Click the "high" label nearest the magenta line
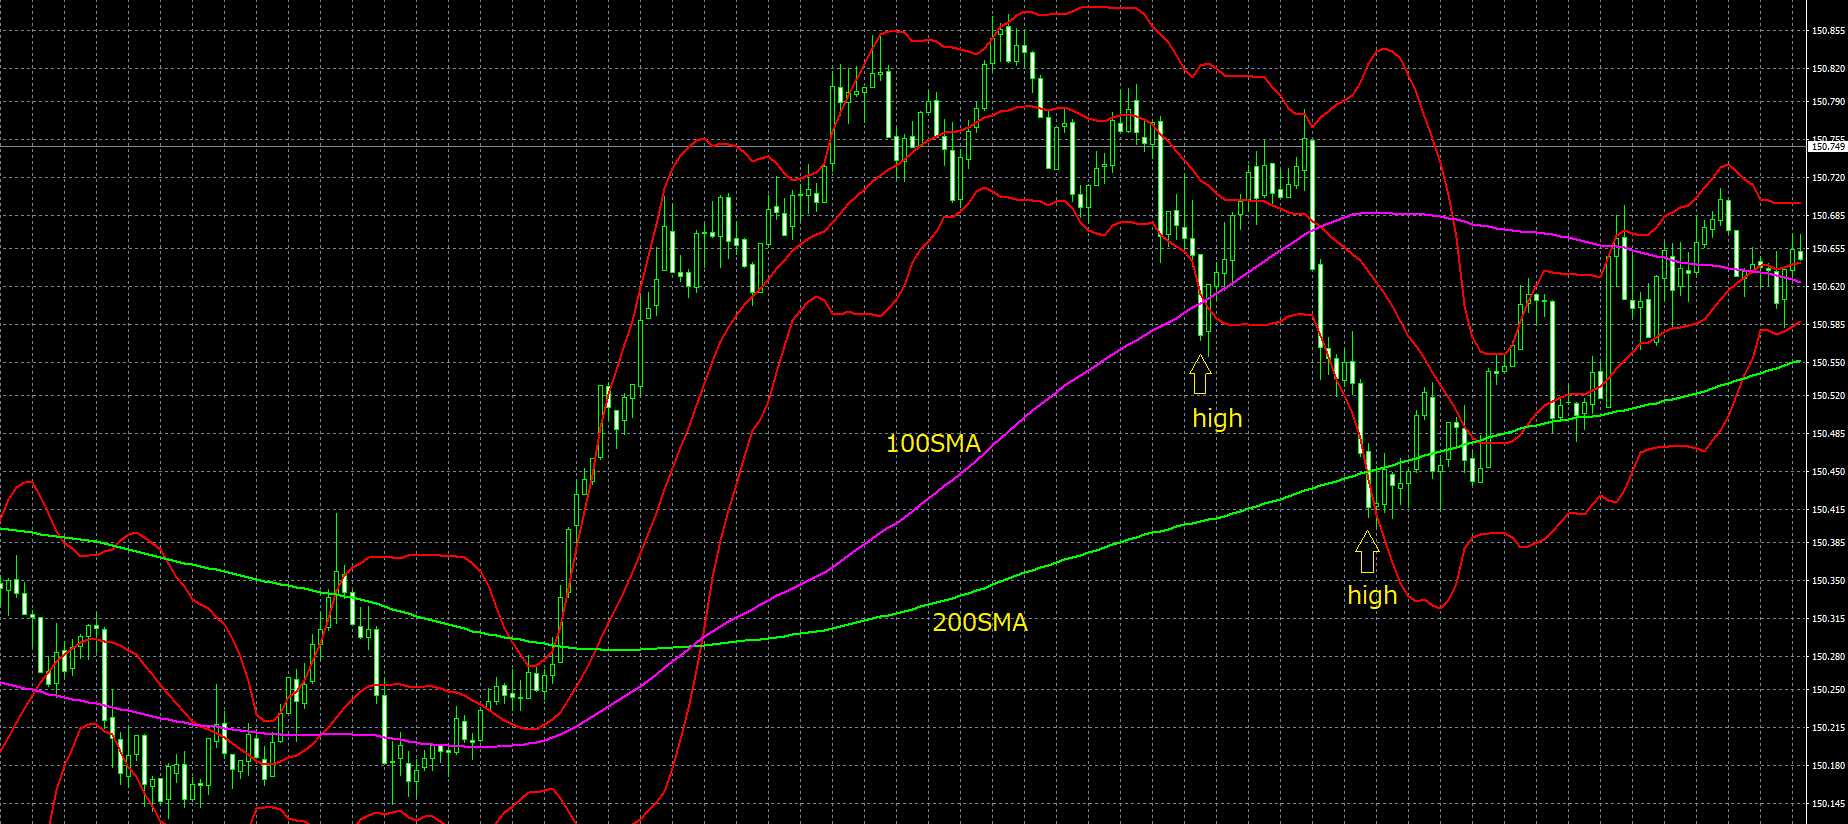 (x=1217, y=418)
